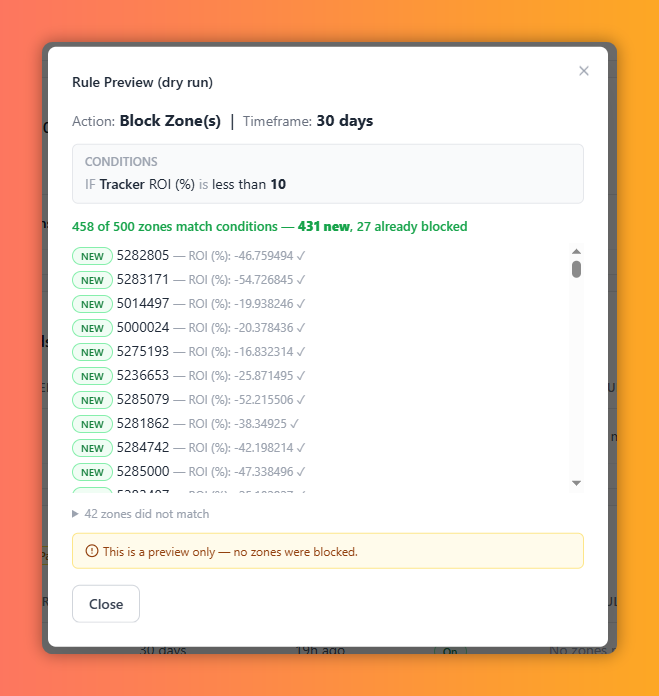Click the scrollbar up arrow
659x696 pixels.
576,251
